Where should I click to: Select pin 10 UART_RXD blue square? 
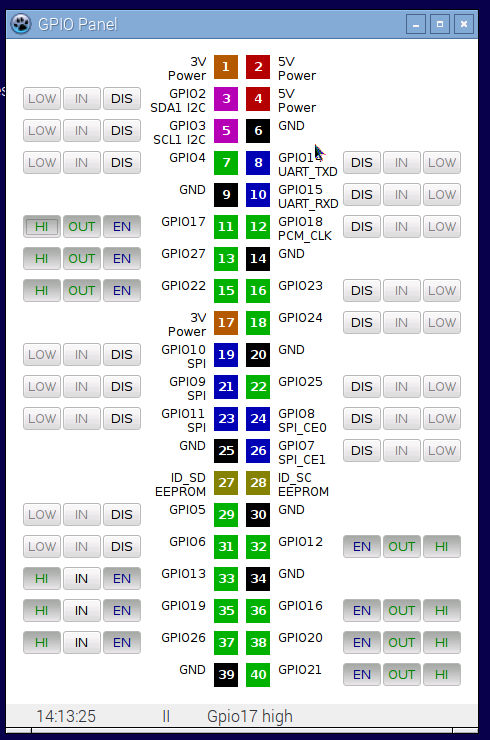click(x=258, y=194)
